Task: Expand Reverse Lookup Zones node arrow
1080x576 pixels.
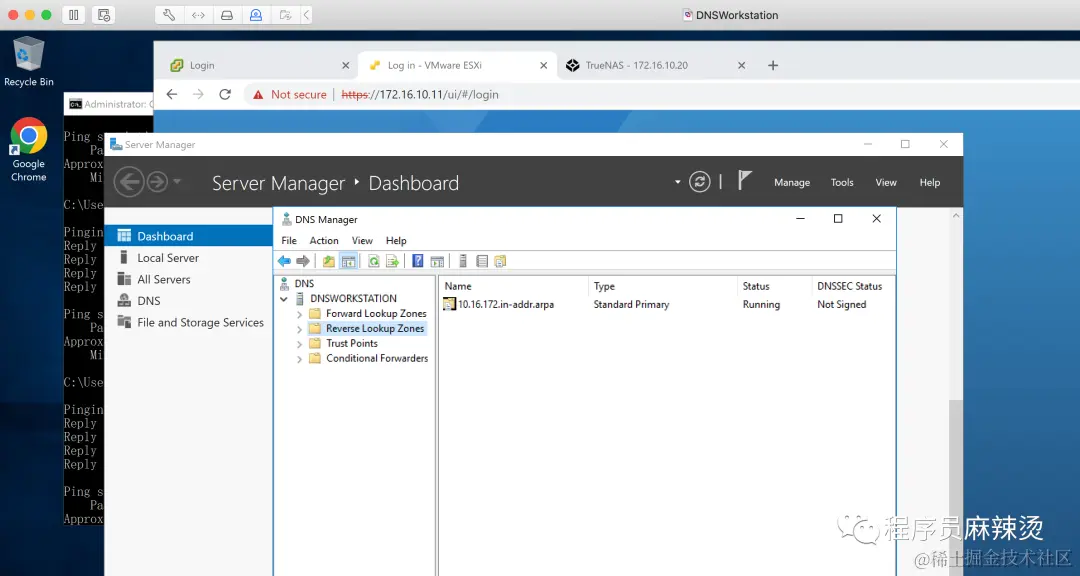Action: pos(299,329)
